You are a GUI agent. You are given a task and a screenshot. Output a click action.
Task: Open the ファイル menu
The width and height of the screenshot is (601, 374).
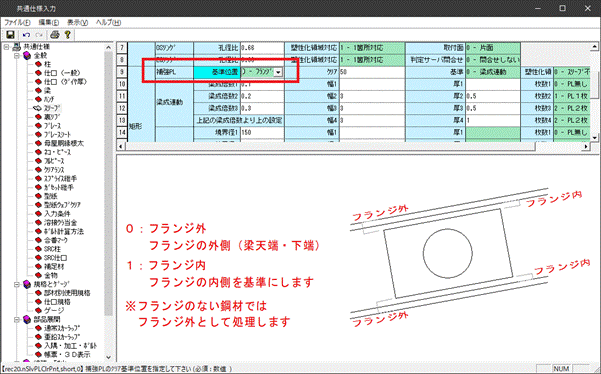[x=17, y=23]
